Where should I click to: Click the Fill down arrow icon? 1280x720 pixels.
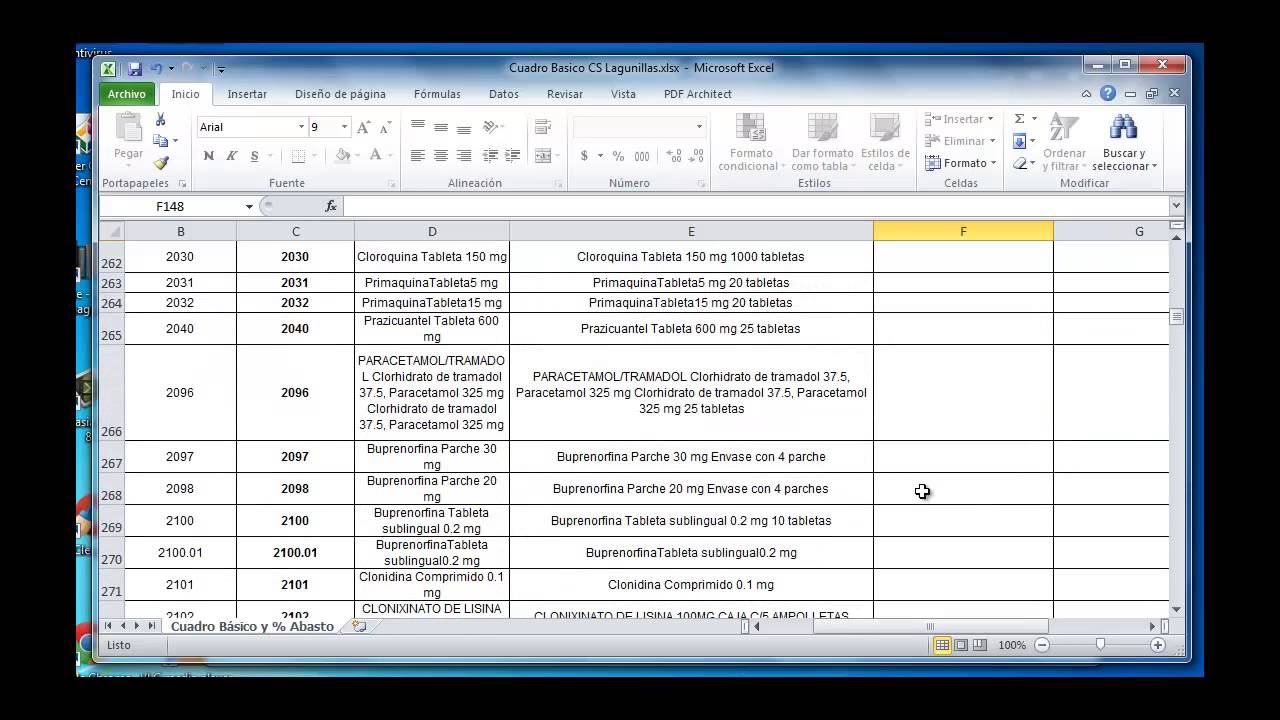pos(1019,141)
